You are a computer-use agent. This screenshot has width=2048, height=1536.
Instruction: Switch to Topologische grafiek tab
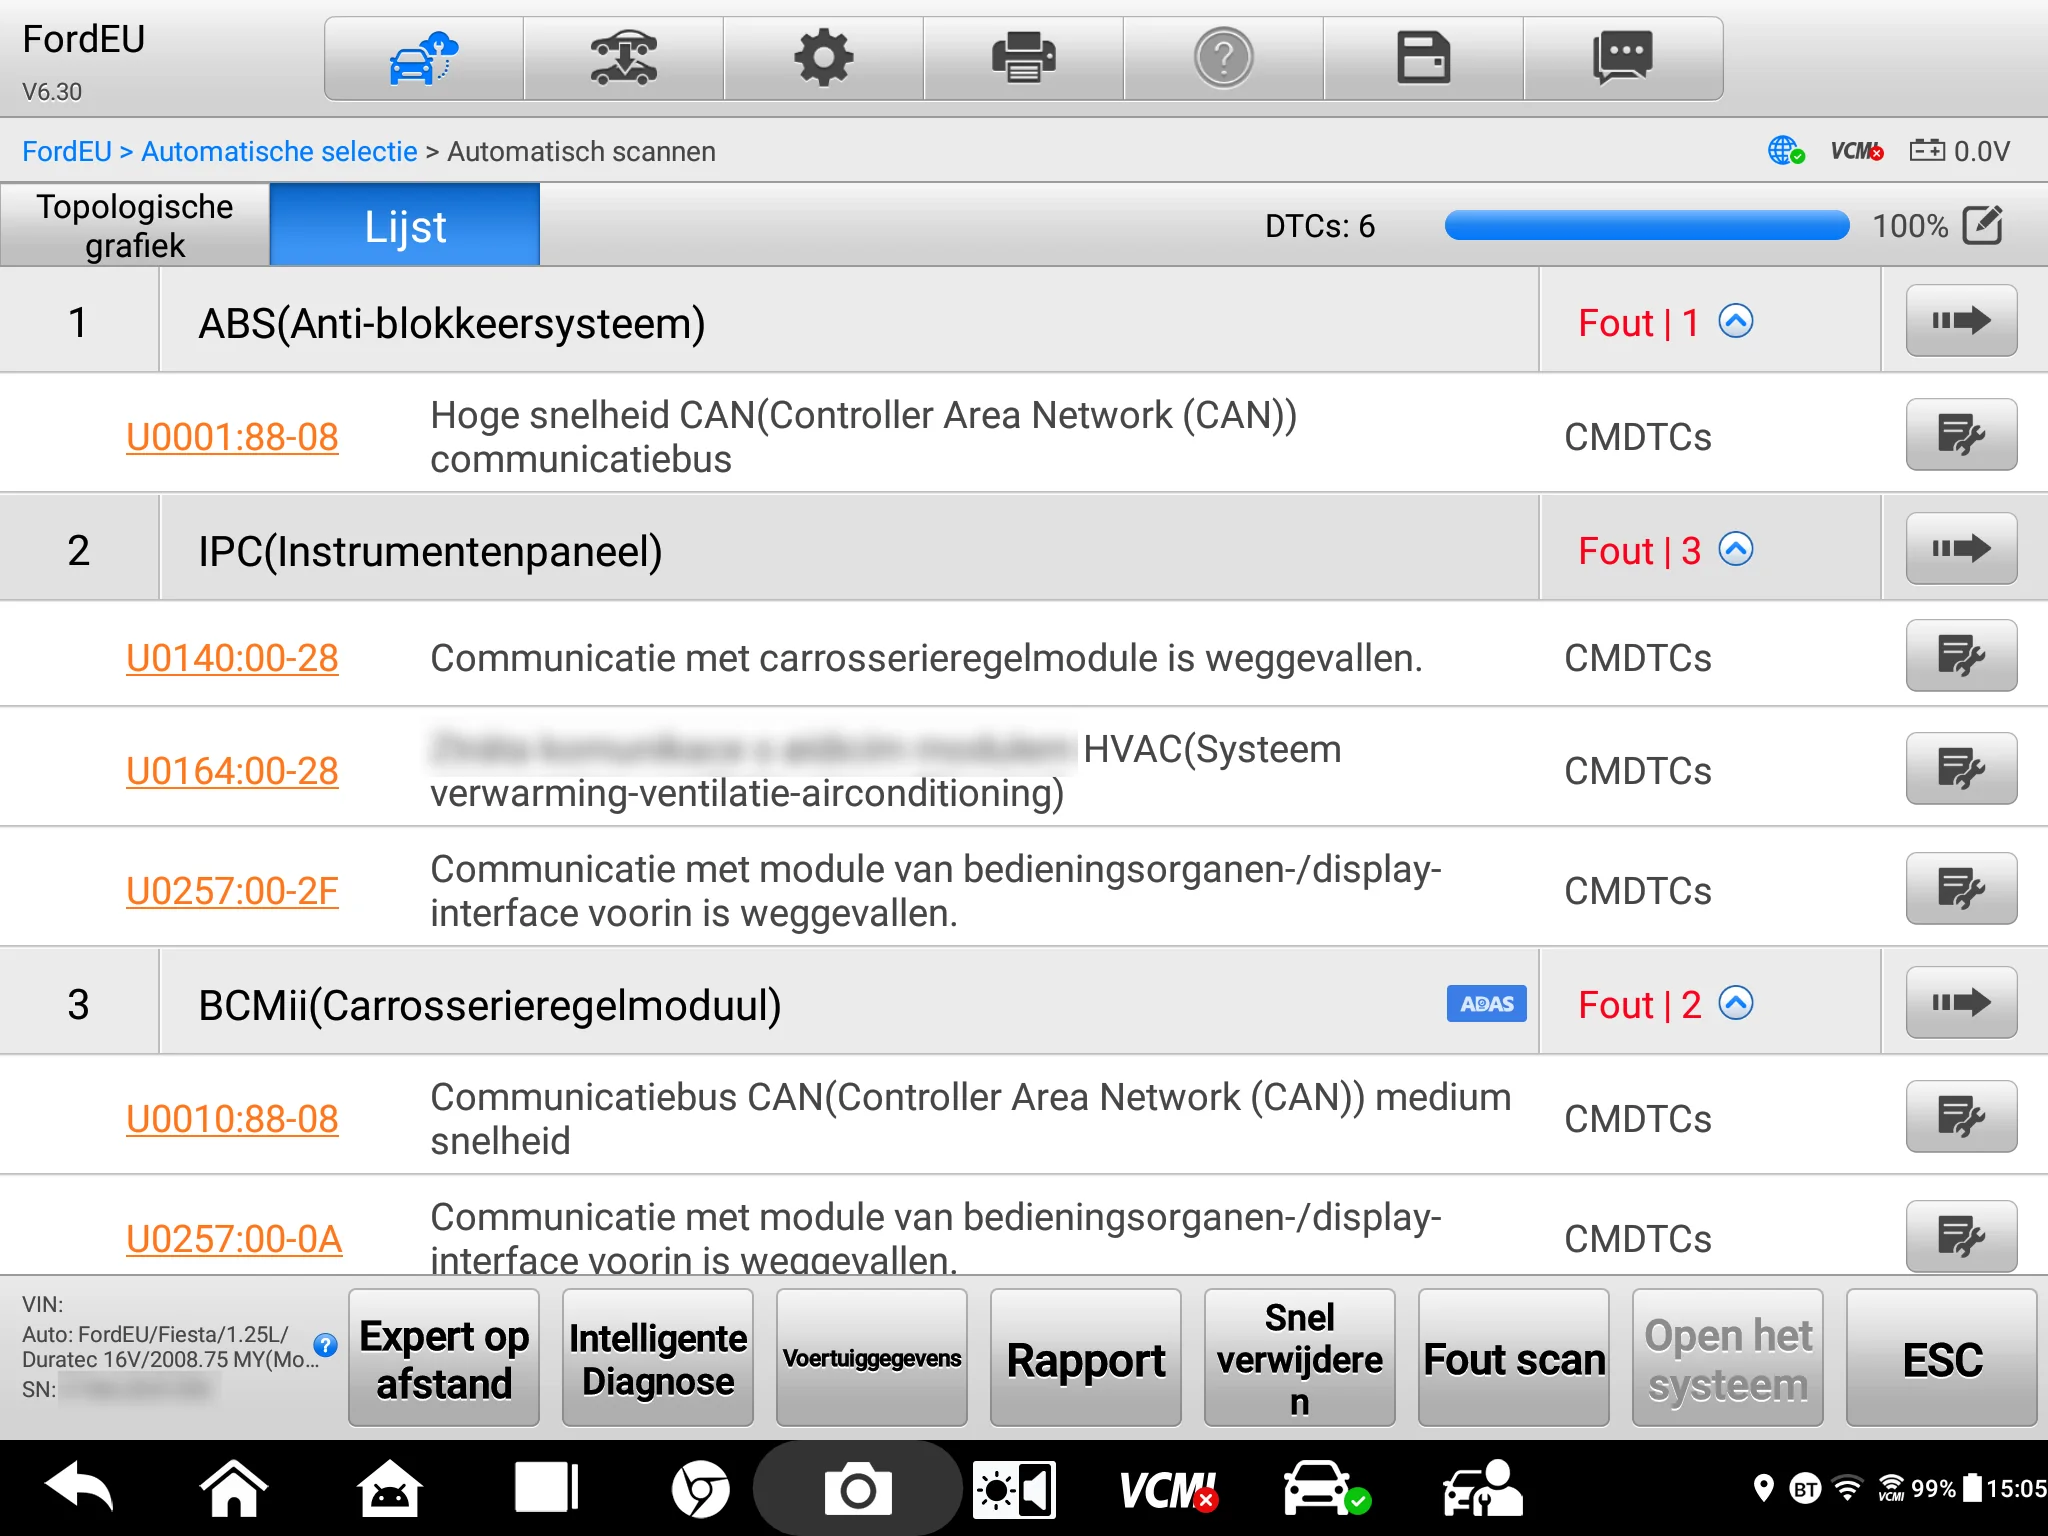[135, 225]
